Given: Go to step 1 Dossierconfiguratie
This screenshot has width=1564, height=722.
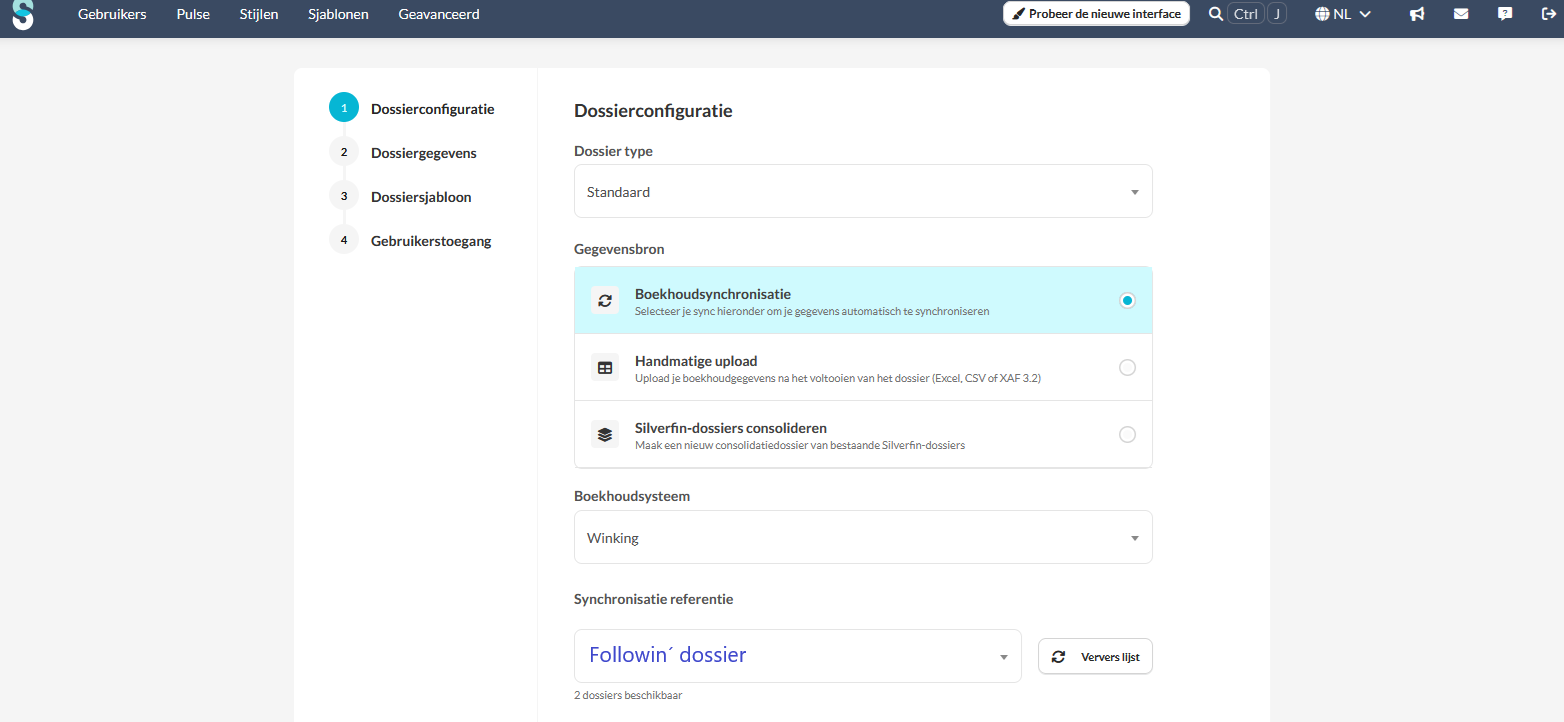Looking at the screenshot, I should [x=412, y=108].
